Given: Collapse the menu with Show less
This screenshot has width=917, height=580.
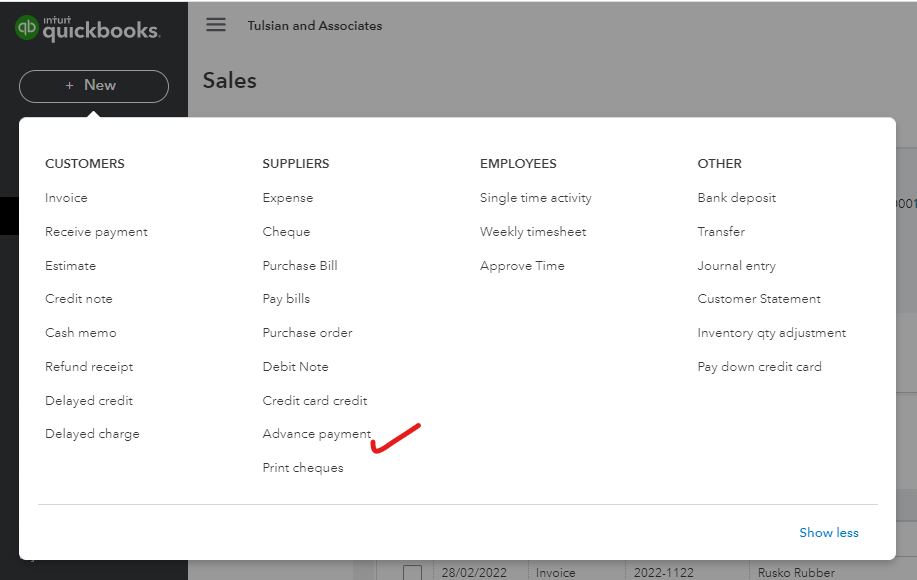Looking at the screenshot, I should [x=828, y=533].
